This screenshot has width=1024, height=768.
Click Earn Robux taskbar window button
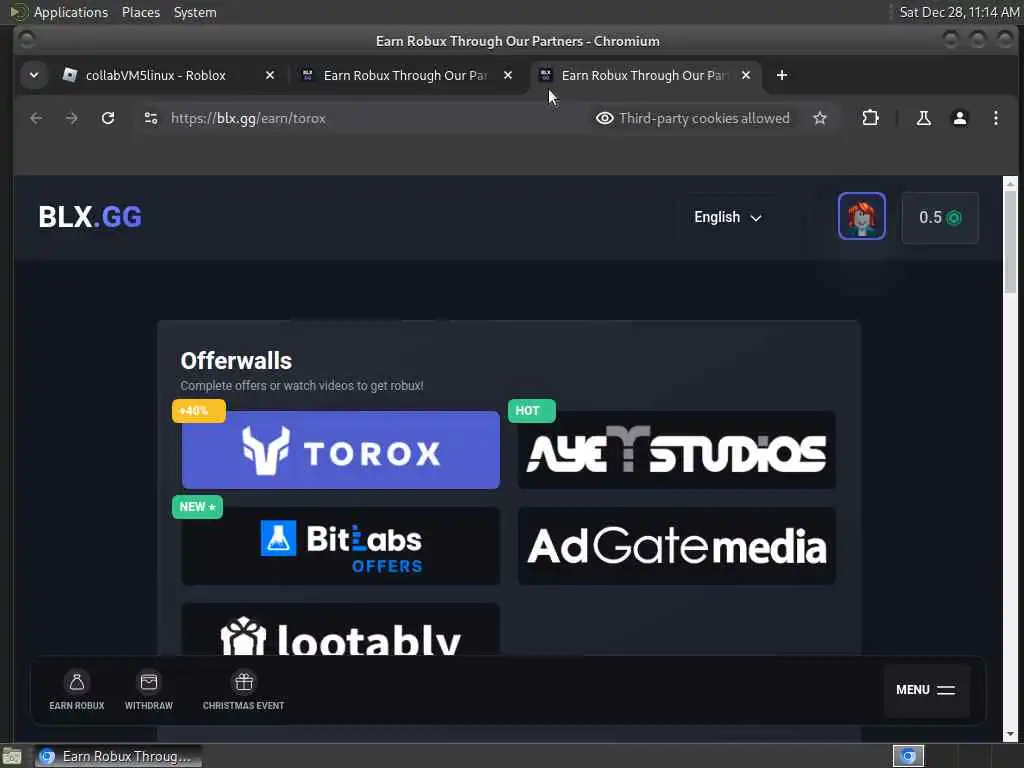pyautogui.click(x=118, y=756)
